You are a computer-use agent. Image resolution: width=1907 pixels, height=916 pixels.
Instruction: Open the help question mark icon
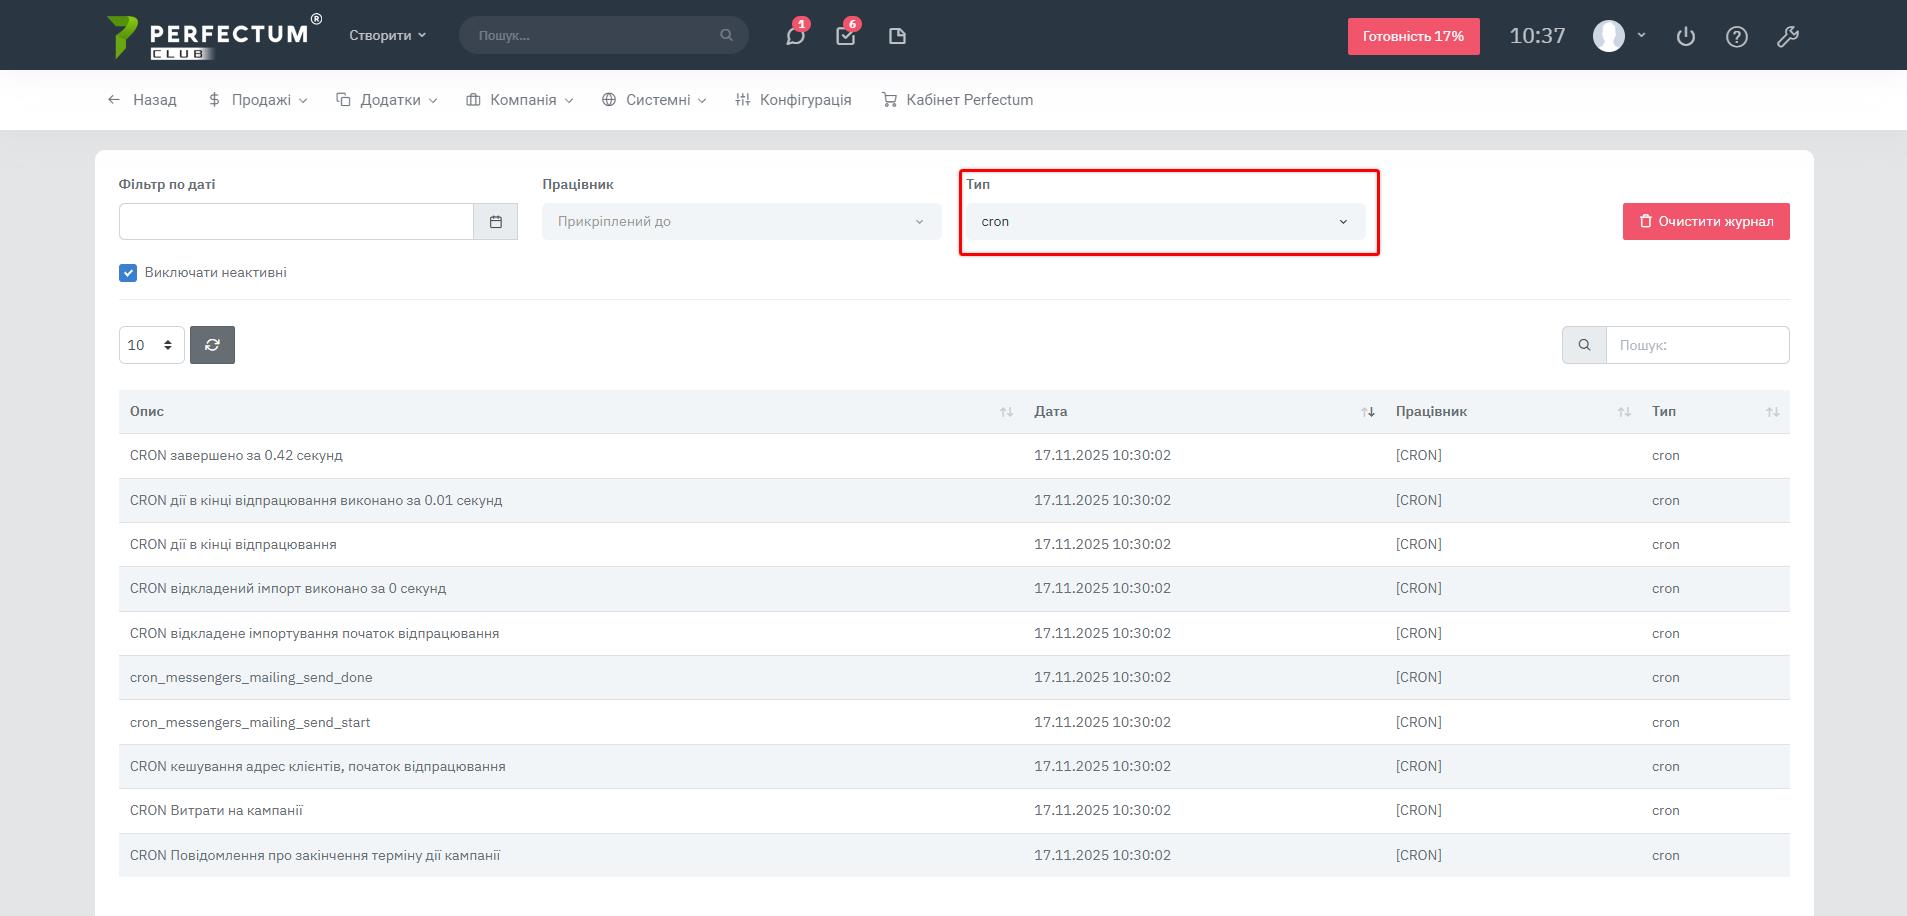tap(1737, 36)
